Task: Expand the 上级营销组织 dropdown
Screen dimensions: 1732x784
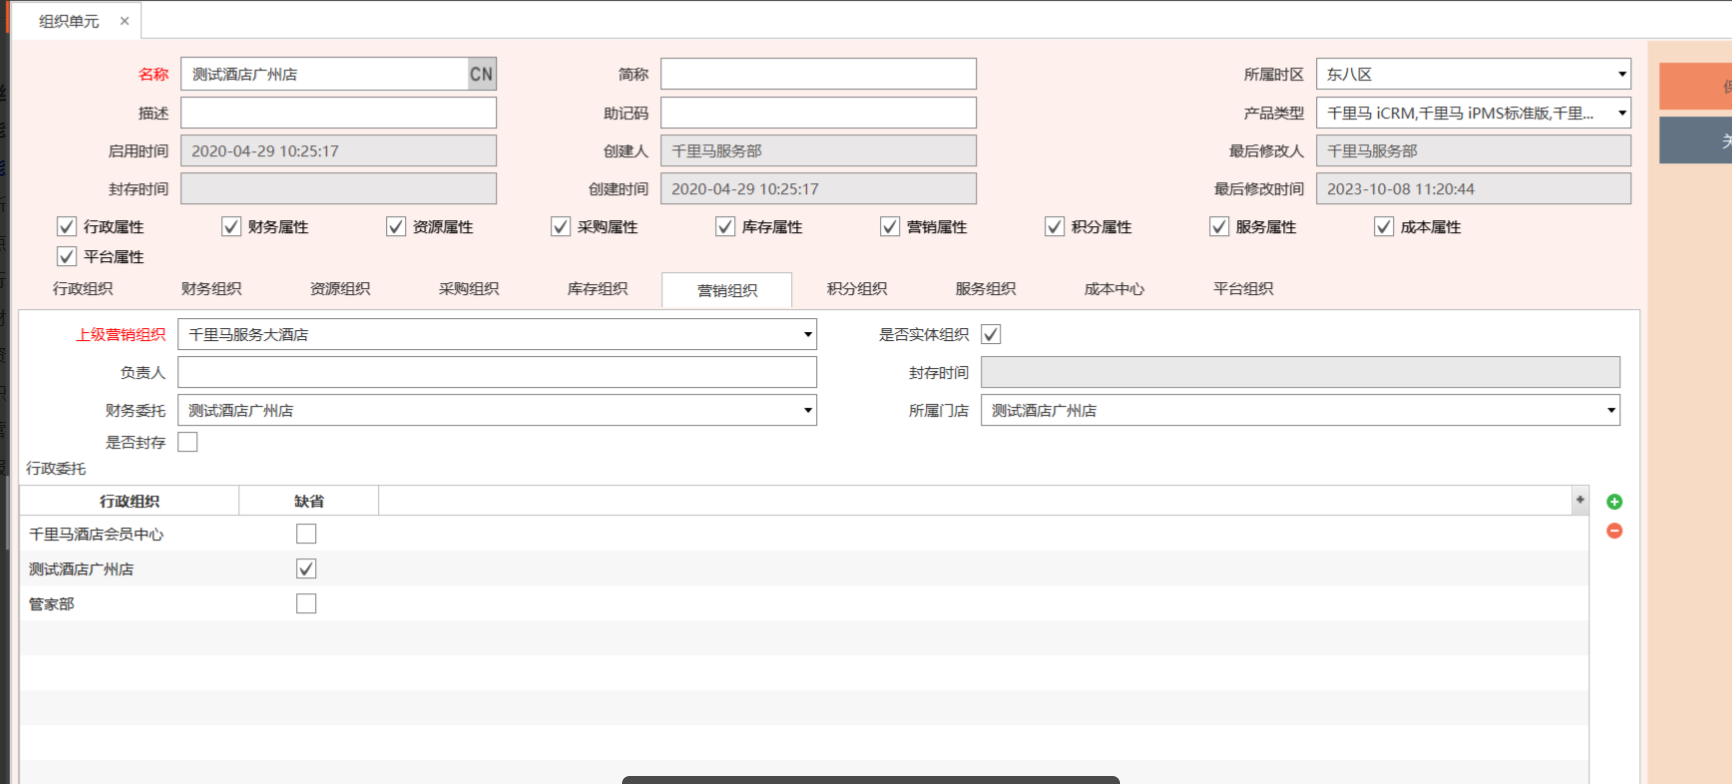Action: (807, 335)
